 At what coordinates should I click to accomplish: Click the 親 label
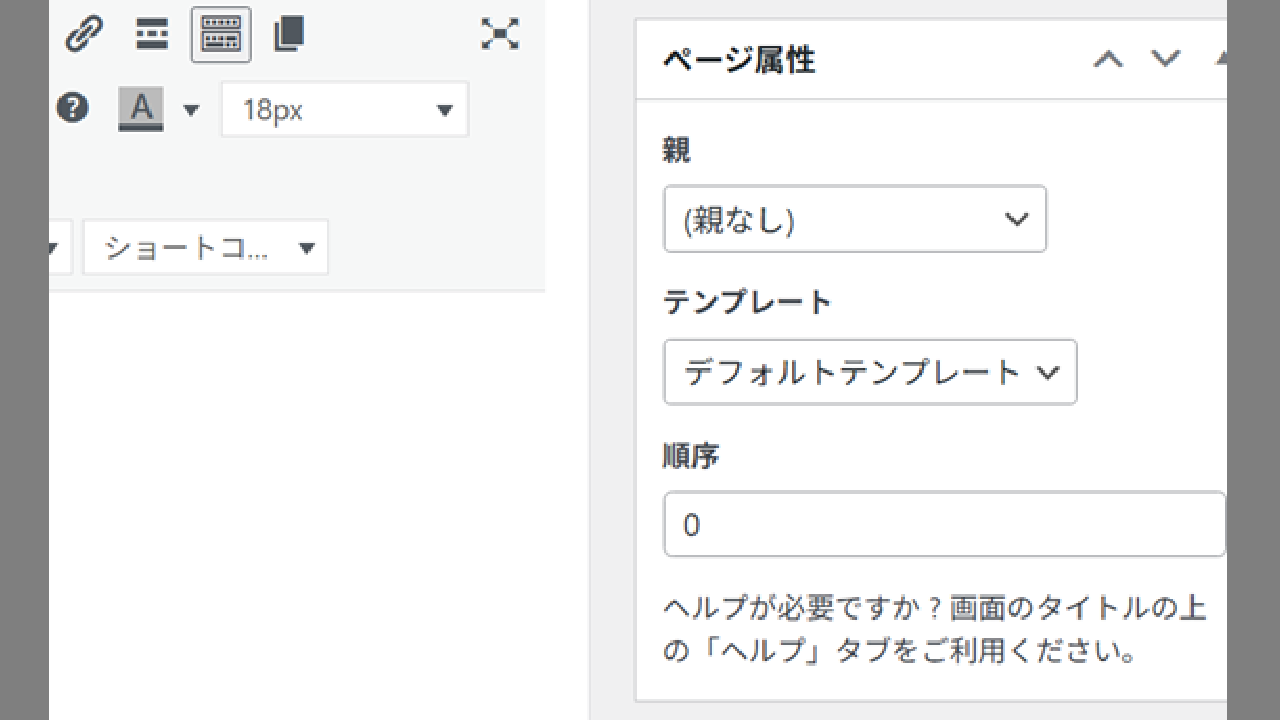(677, 150)
